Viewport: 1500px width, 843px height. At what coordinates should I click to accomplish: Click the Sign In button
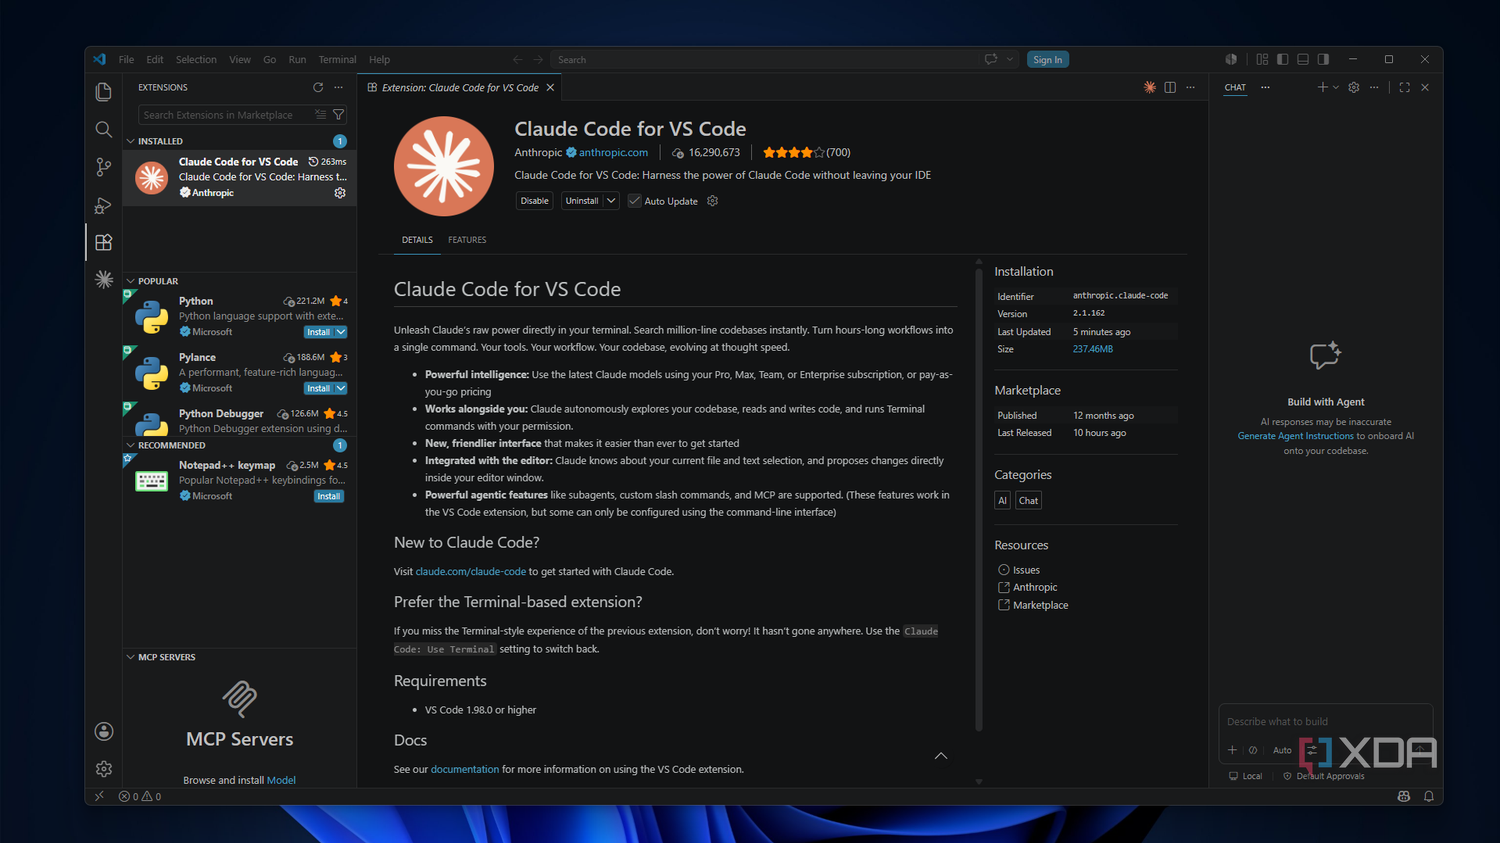(1048, 60)
